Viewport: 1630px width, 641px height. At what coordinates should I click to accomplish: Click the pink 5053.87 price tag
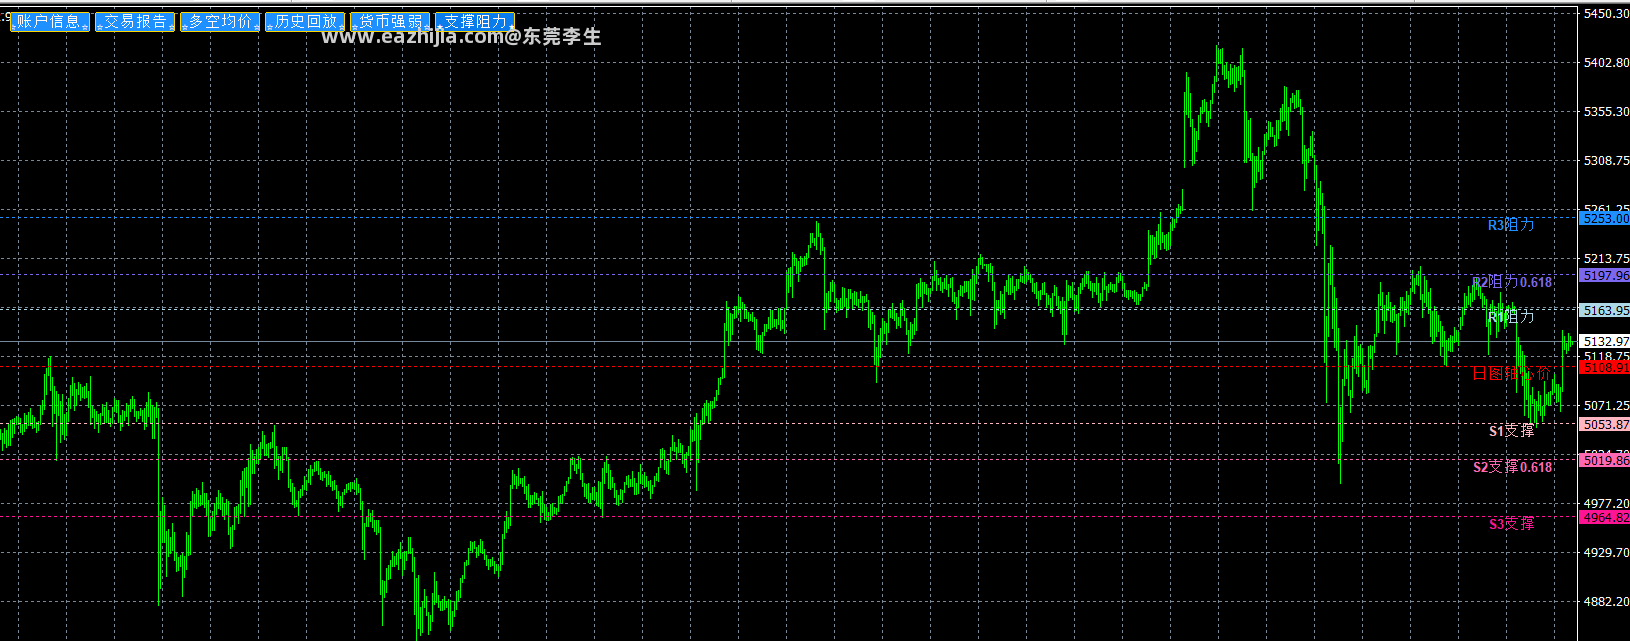1604,425
